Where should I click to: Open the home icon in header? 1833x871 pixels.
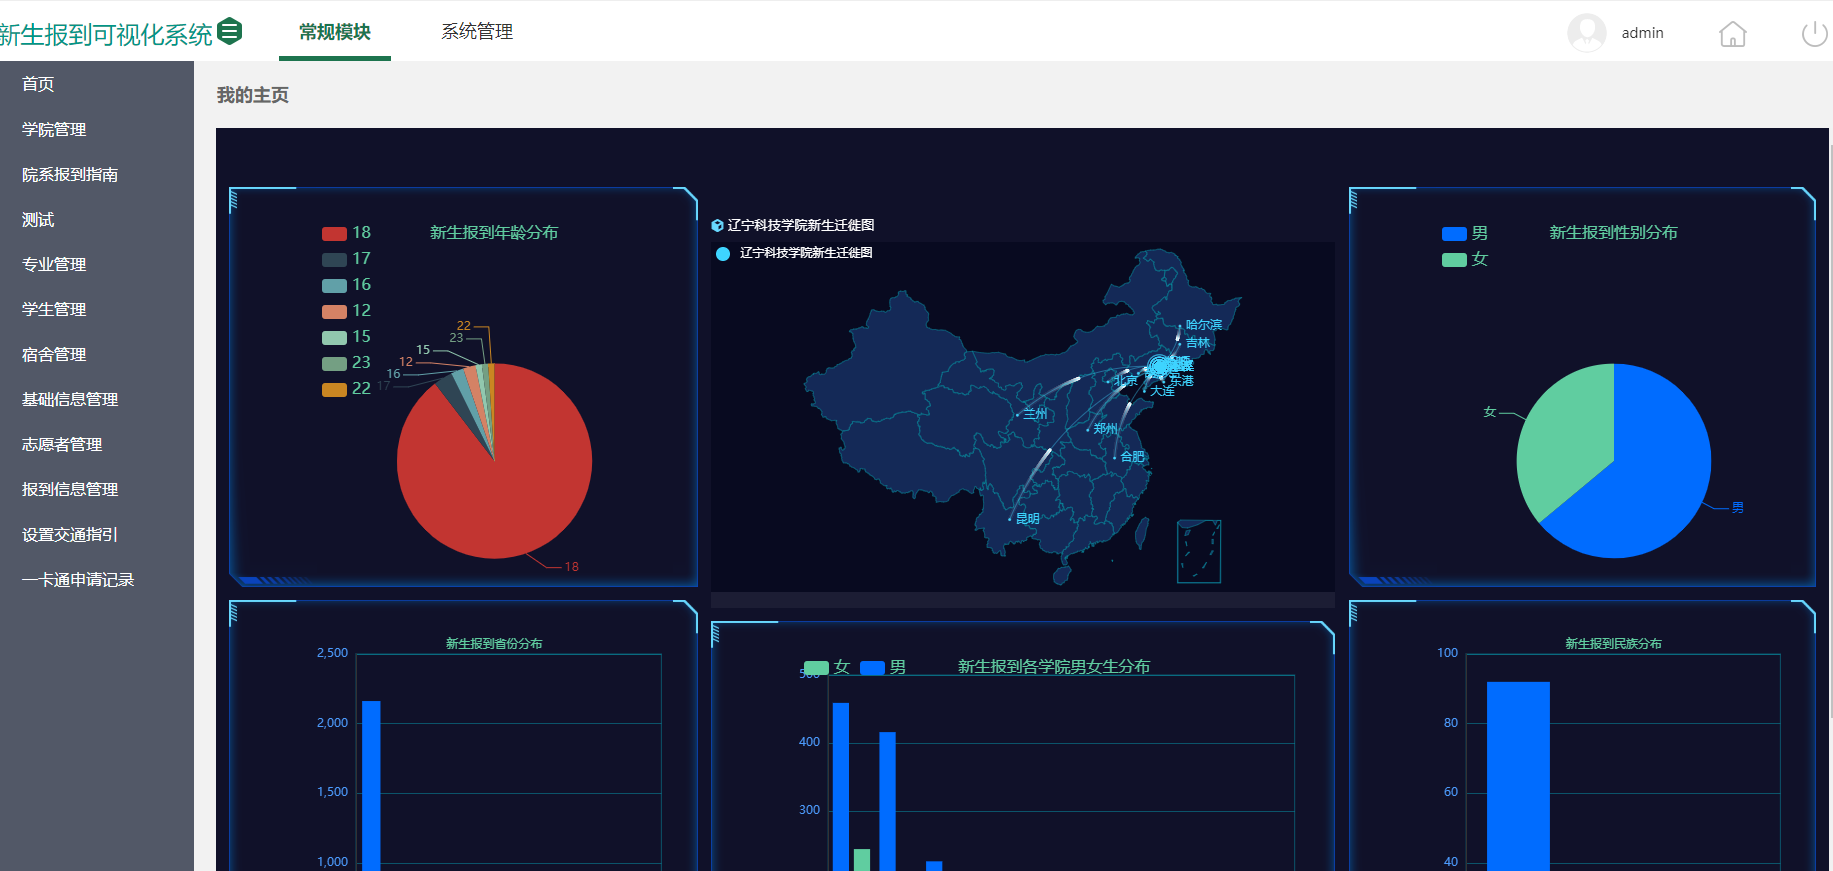(1732, 34)
